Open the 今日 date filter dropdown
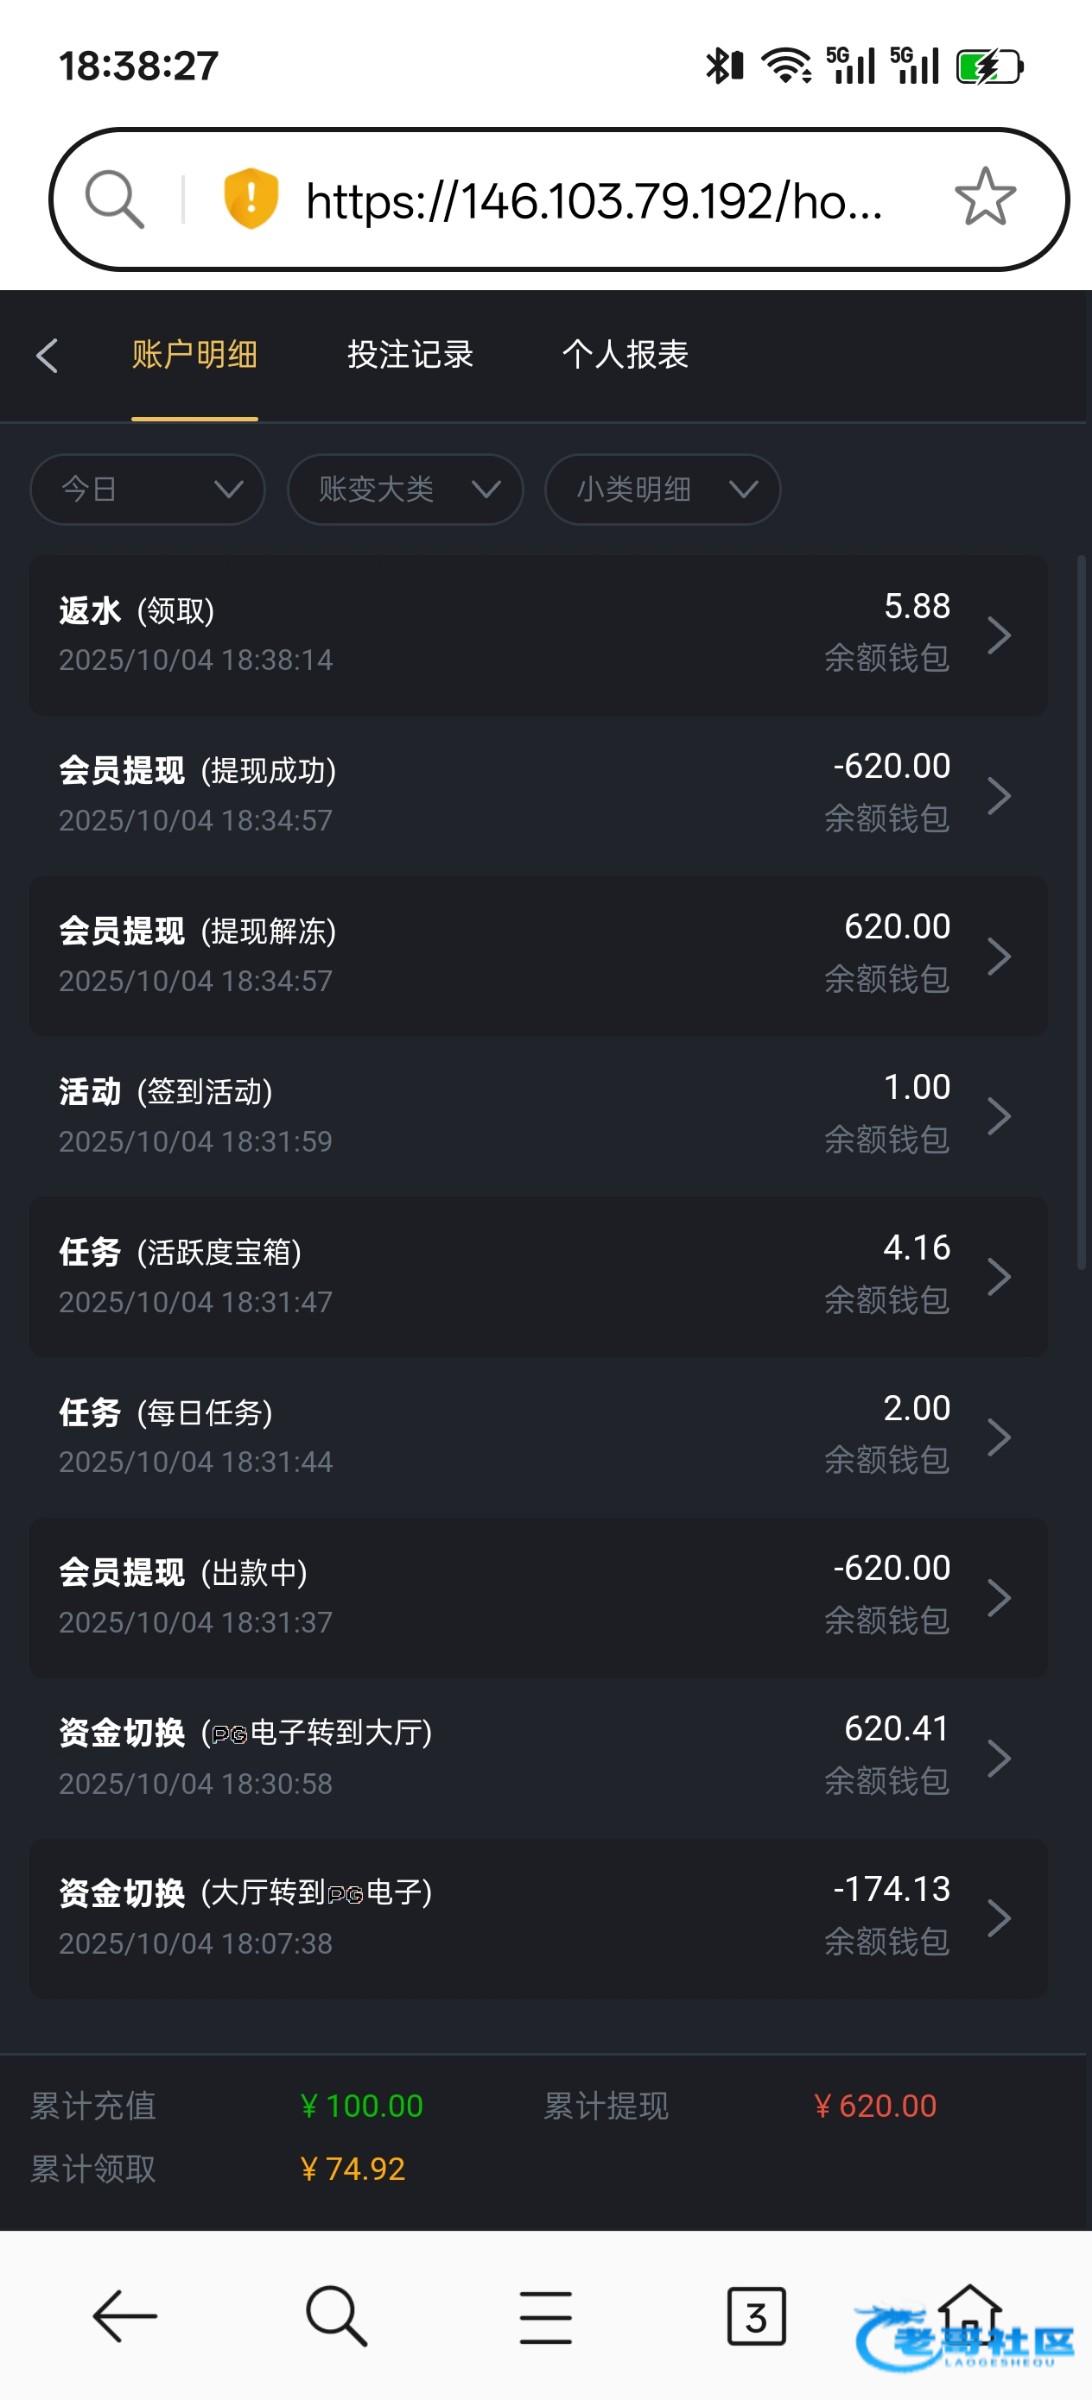 pos(147,489)
